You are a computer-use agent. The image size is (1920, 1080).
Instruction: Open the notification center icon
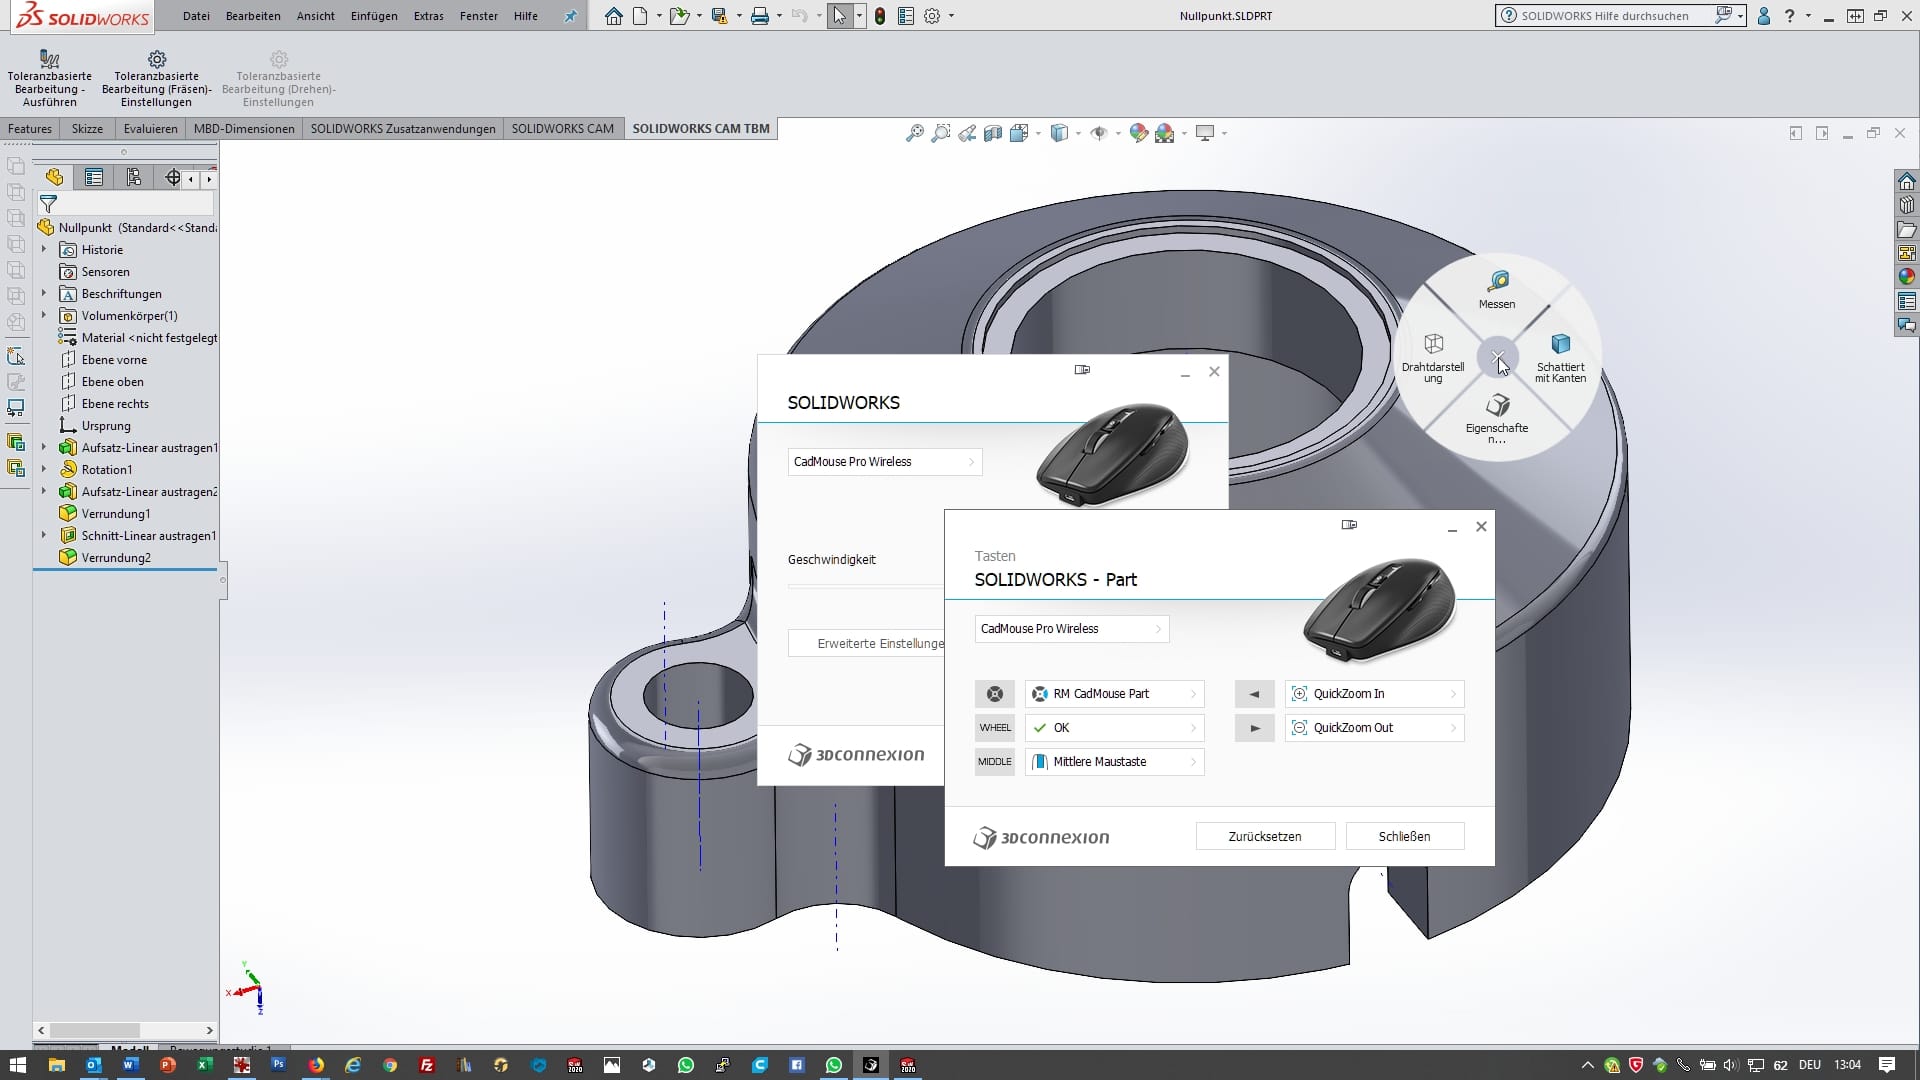[x=1887, y=1065]
